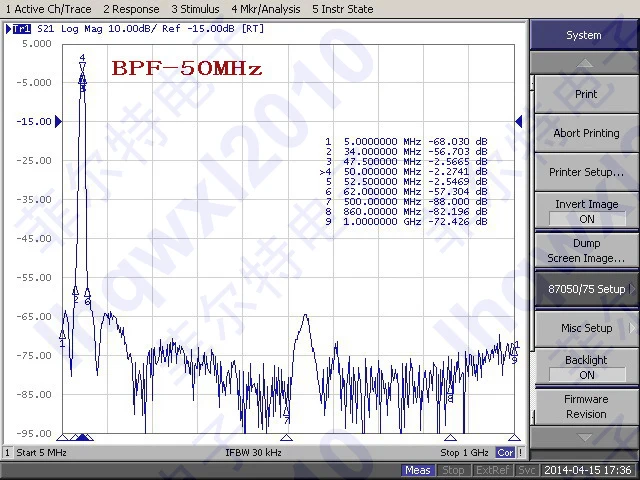Select marker 8 on trace near 860 MHz

pos(450,392)
